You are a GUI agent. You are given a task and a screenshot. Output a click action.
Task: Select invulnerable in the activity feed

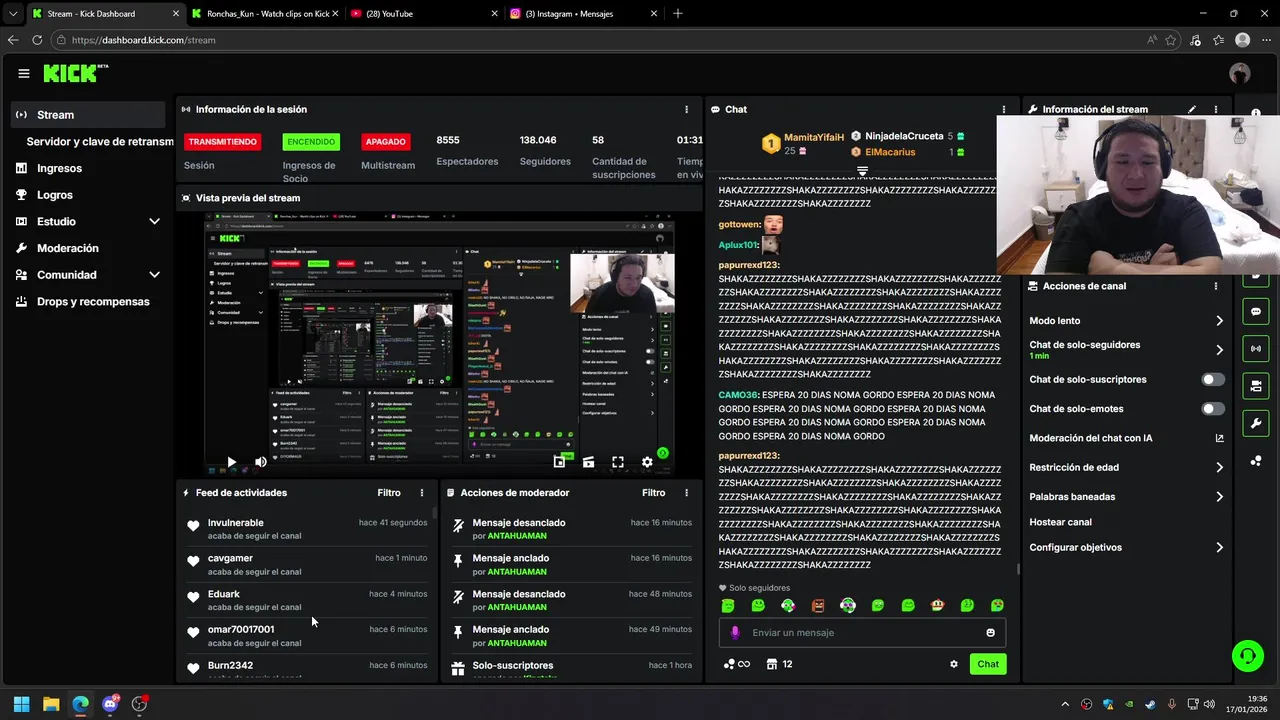236,523
